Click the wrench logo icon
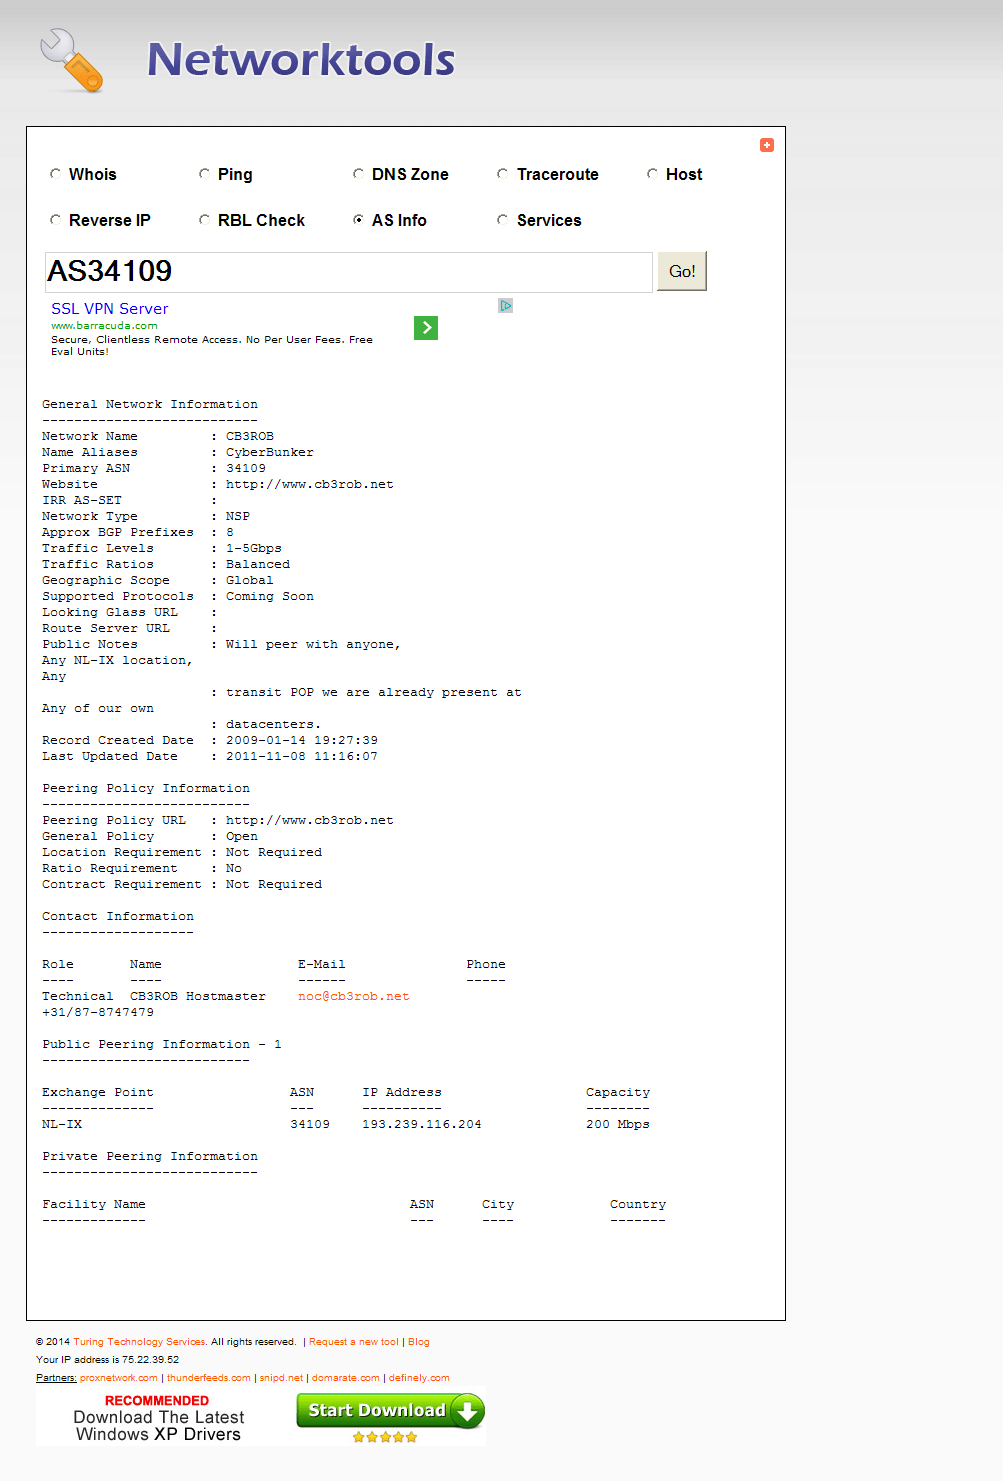The height and width of the screenshot is (1481, 1003). pos(72,61)
